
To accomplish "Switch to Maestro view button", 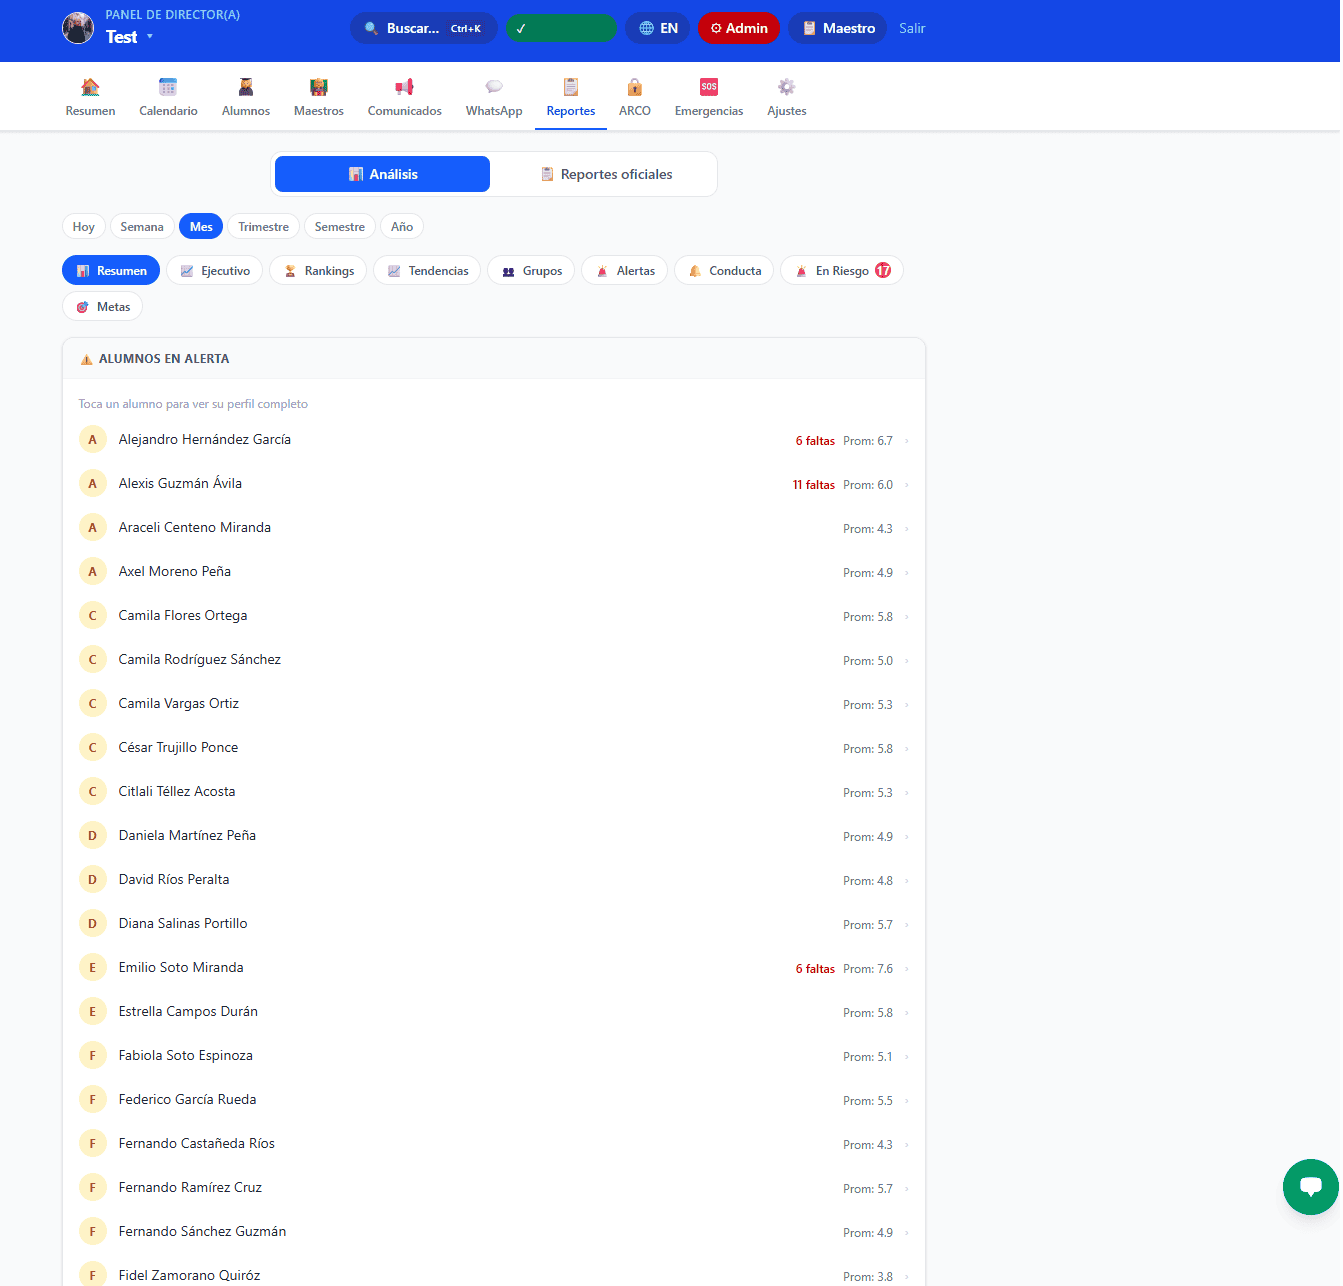I will (x=838, y=28).
